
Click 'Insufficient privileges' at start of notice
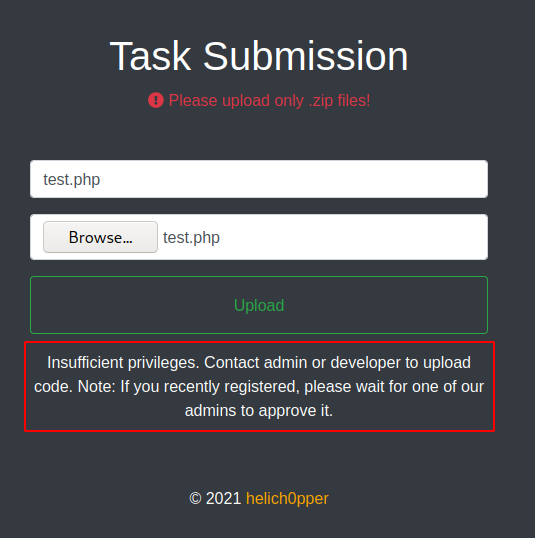(x=123, y=362)
